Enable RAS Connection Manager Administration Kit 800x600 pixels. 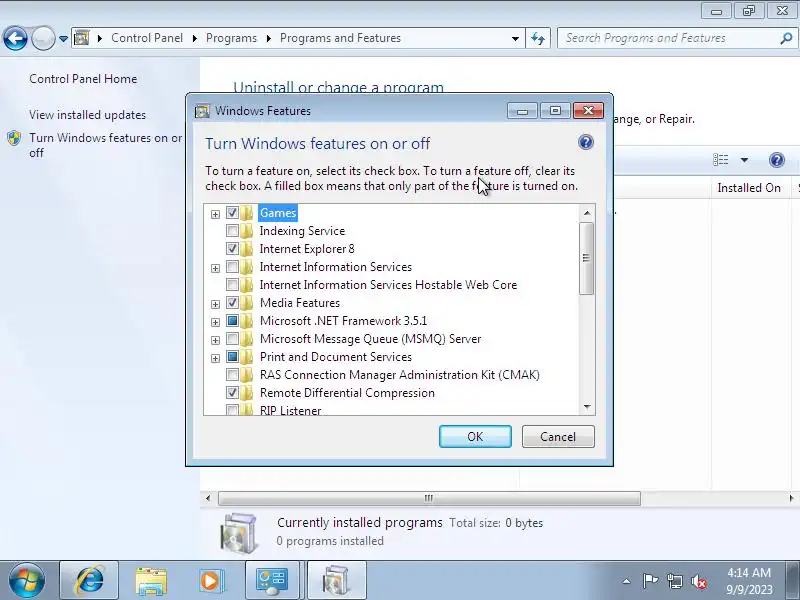pos(232,375)
